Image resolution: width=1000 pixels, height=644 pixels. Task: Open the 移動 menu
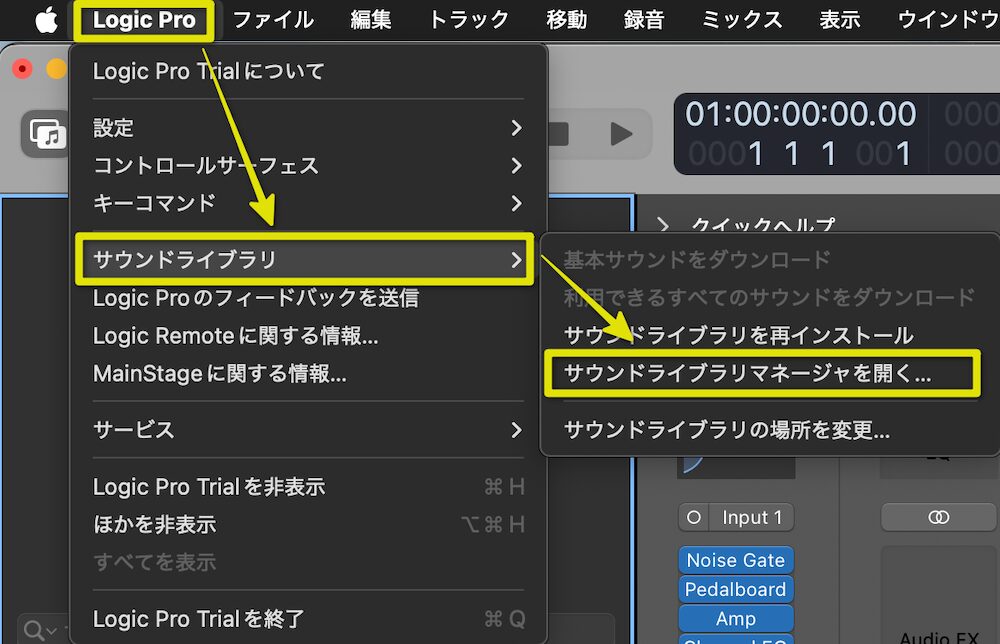566,20
